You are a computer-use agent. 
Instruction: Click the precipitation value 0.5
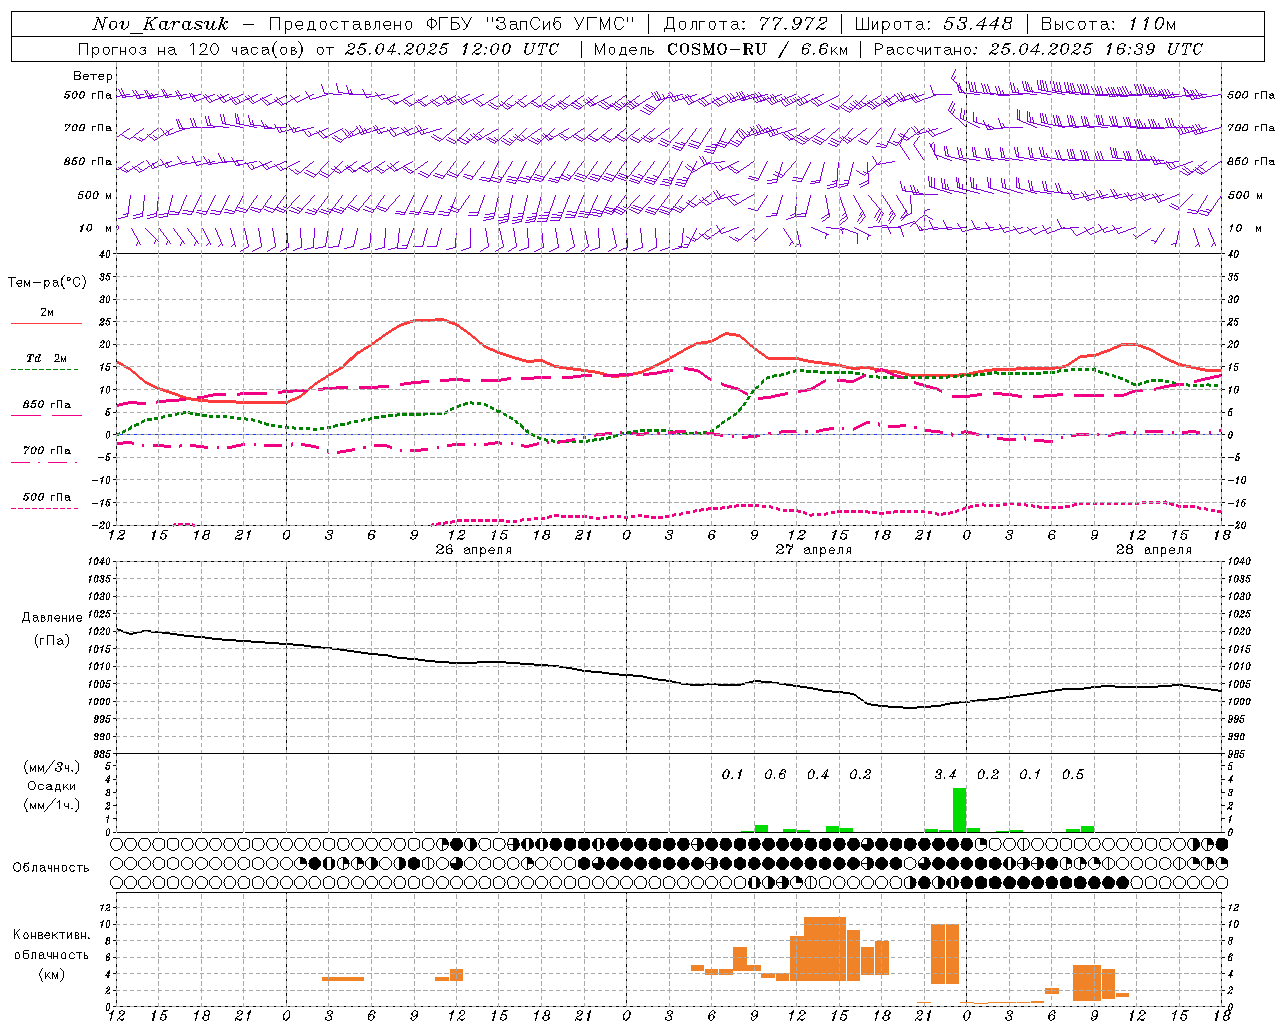pos(1073,774)
